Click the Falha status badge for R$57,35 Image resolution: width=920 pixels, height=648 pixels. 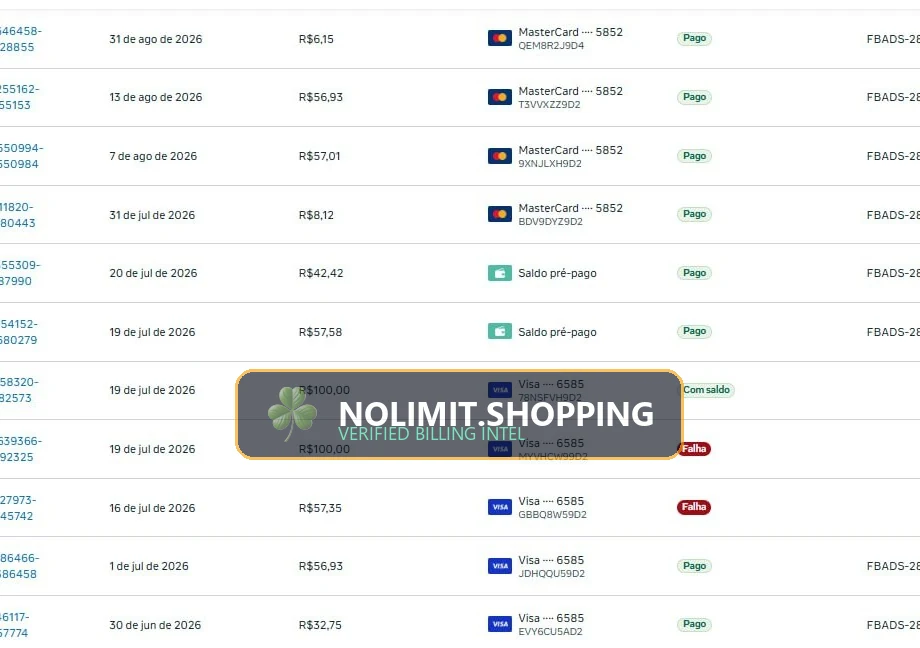(694, 507)
